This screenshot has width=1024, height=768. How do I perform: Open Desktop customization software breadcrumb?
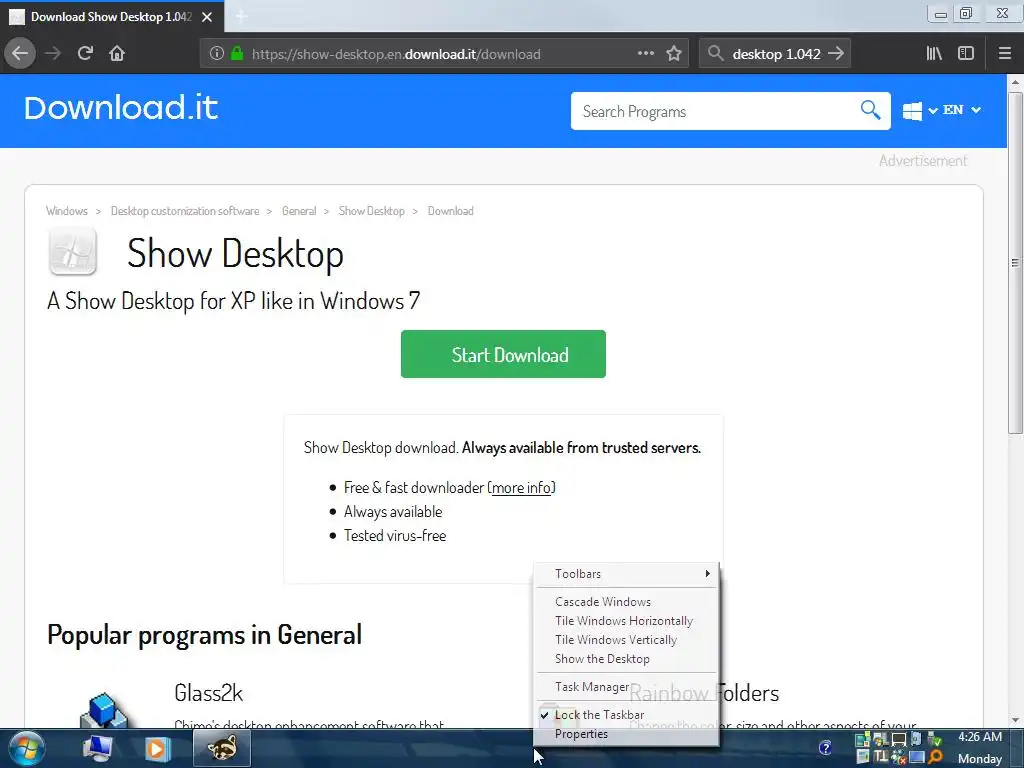(x=185, y=211)
